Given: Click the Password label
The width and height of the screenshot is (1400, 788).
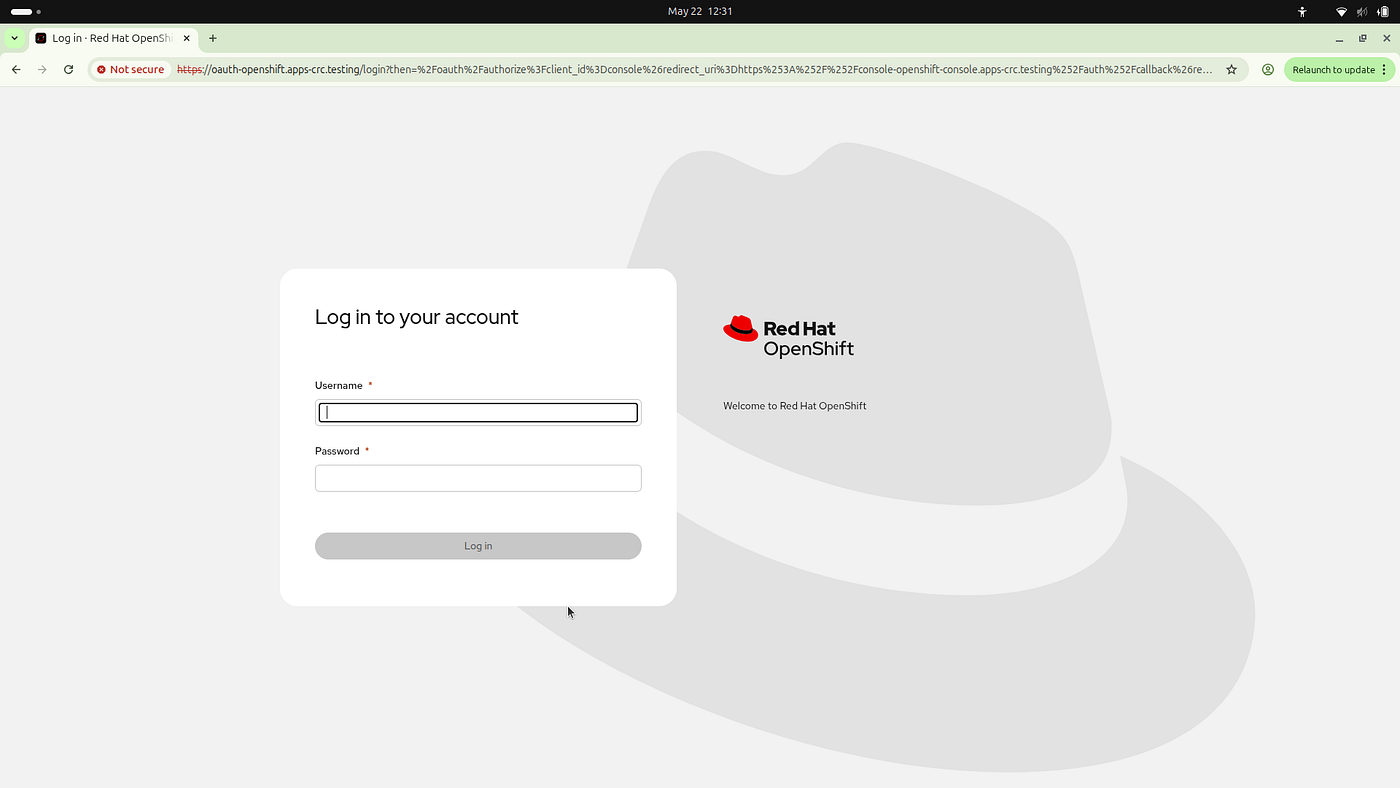Looking at the screenshot, I should [337, 451].
